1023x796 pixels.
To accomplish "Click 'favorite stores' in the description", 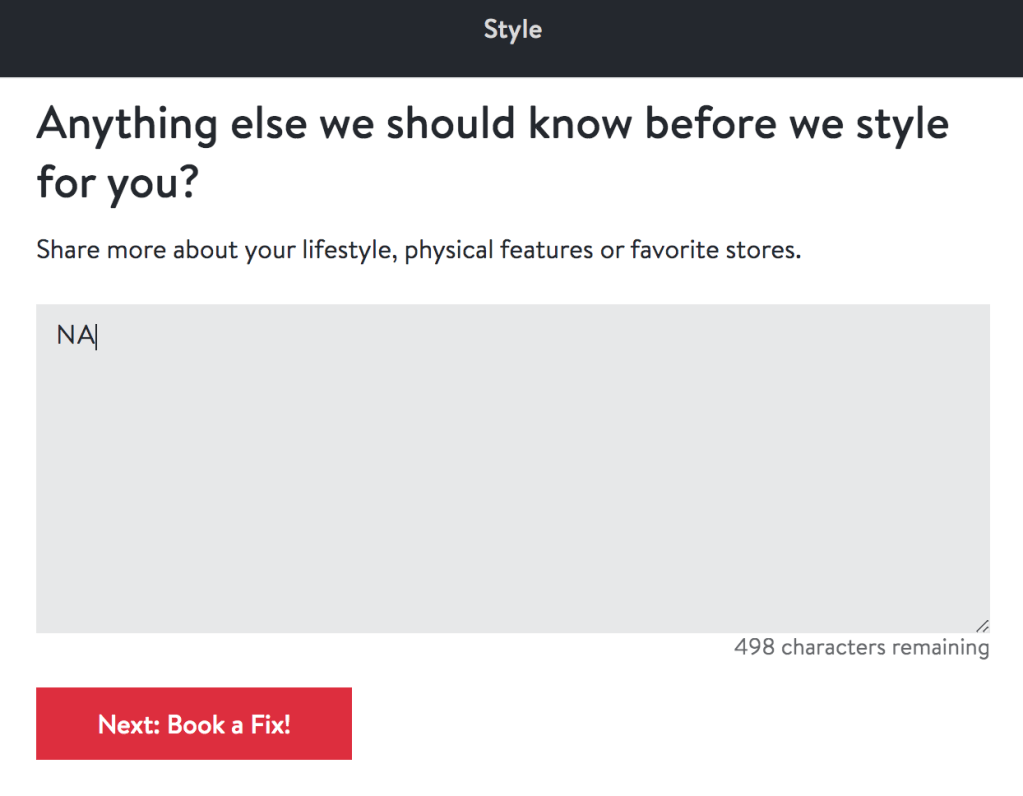I will 714,250.
